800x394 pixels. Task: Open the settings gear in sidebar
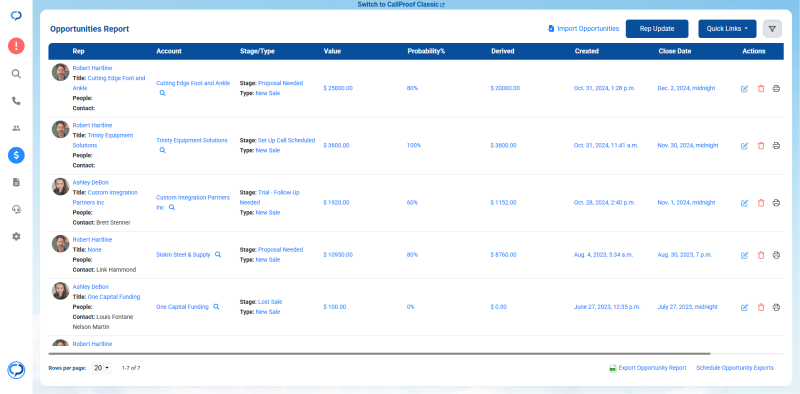click(16, 236)
